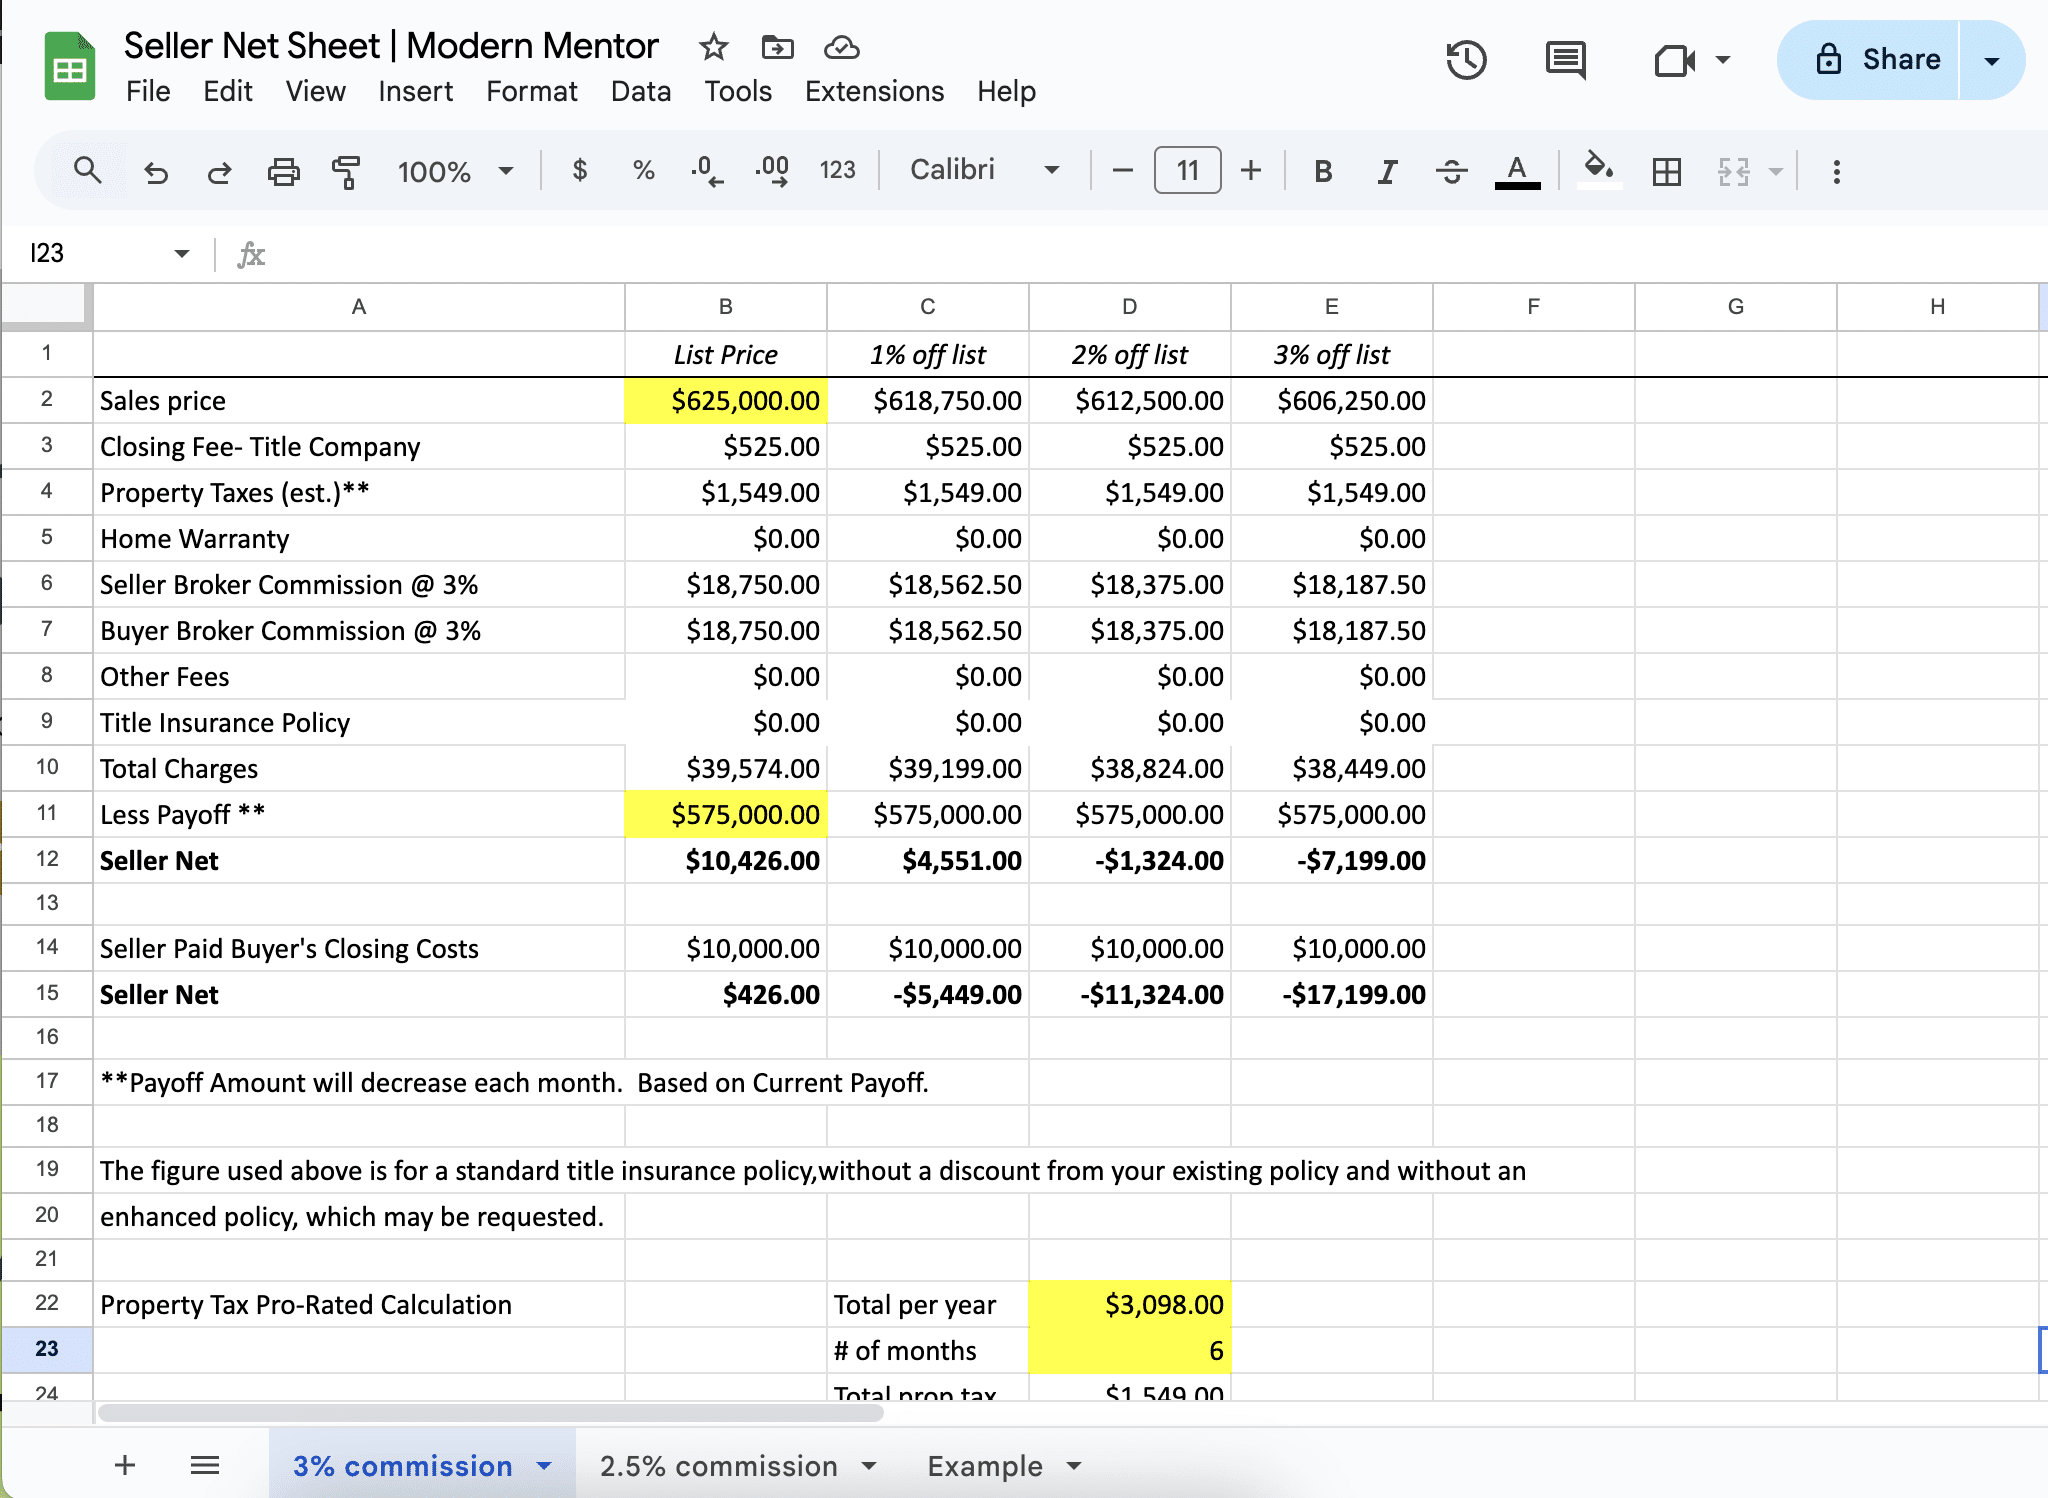Add a new sheet with plus button

coord(125,1466)
